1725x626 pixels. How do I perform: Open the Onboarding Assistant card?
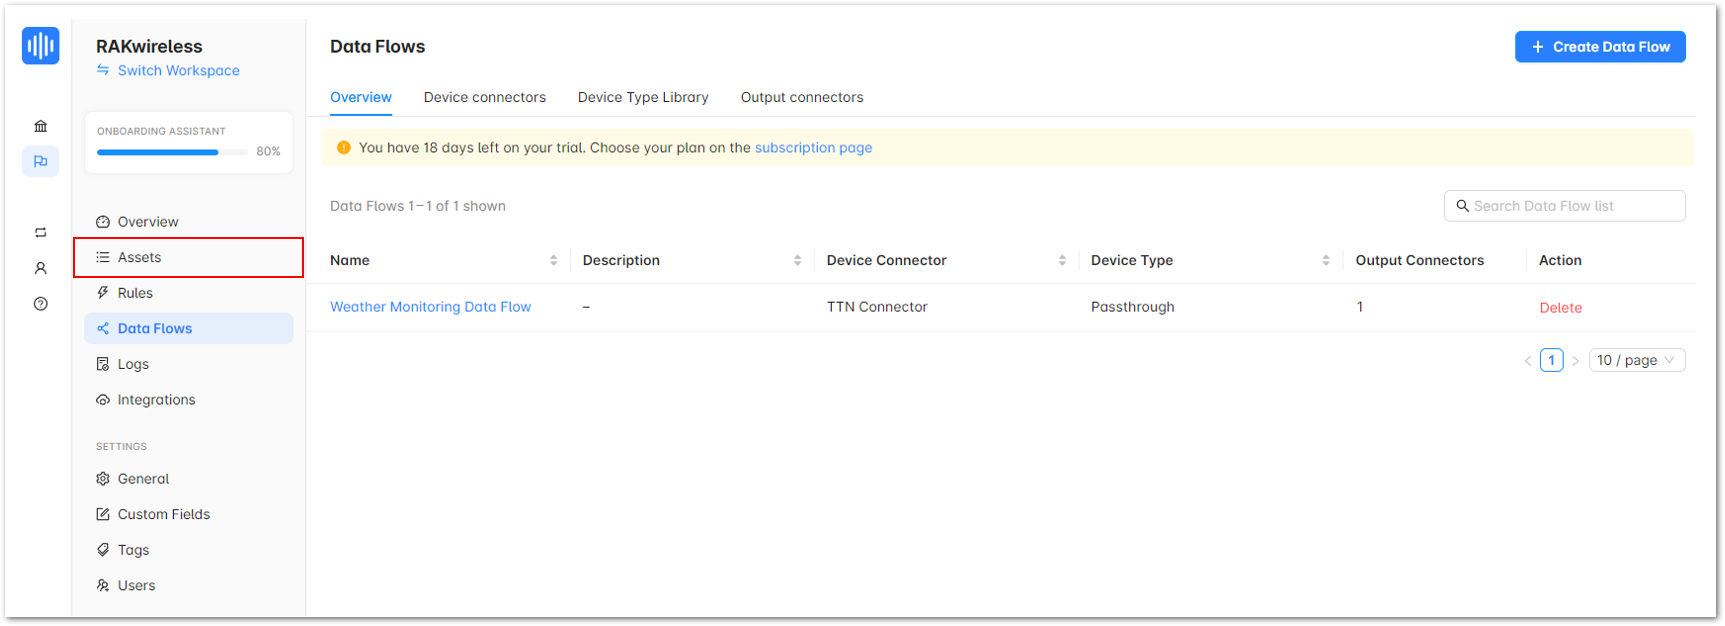[x=189, y=142]
